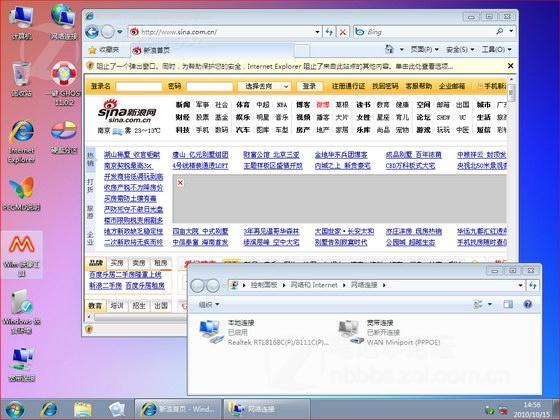The height and width of the screenshot is (420, 560).
Task: Select the 品牌 tab on Sina page
Action: click(x=96, y=263)
